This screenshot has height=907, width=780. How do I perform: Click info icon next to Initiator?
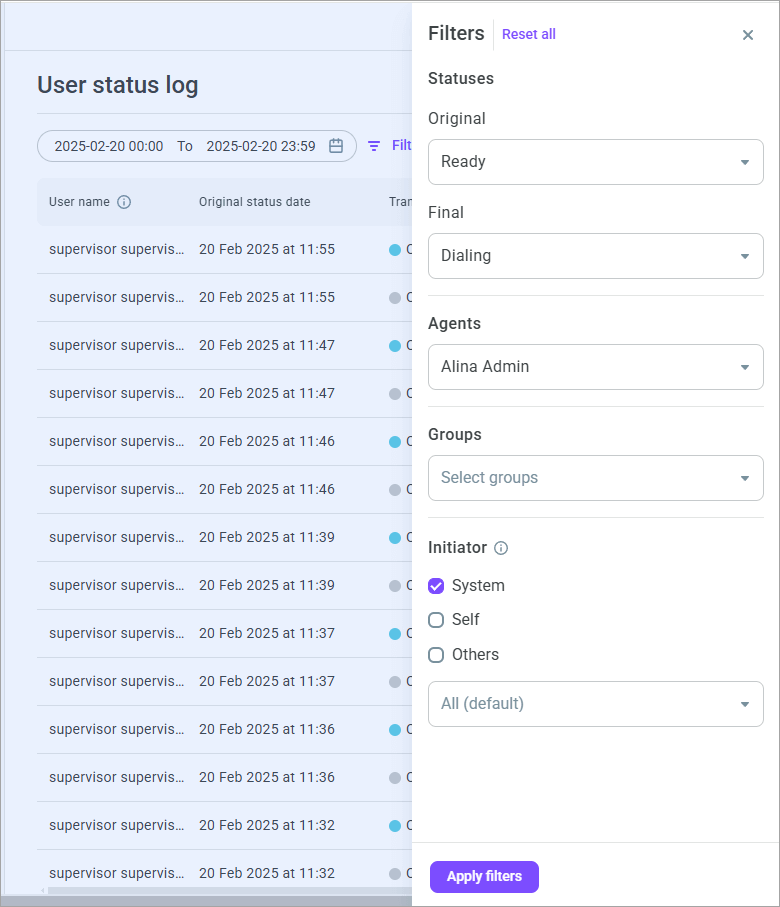[x=501, y=548]
